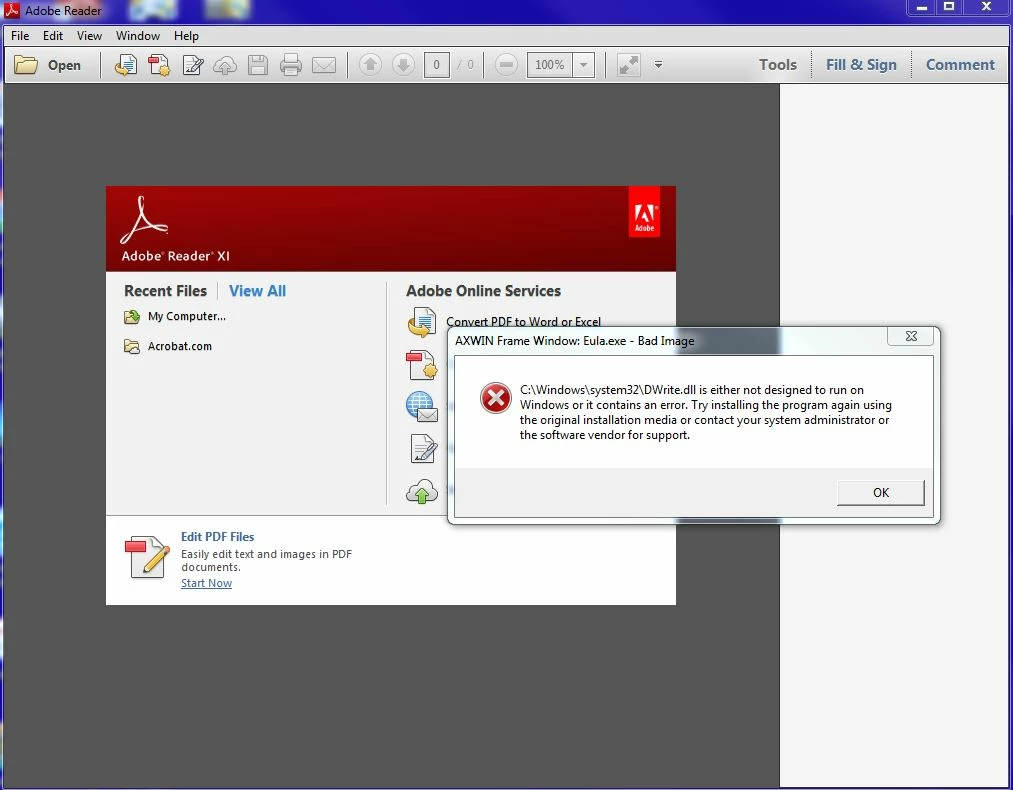Click OK in the Bad Image dialog
Viewport: 1013px width, 790px height.
(x=881, y=492)
